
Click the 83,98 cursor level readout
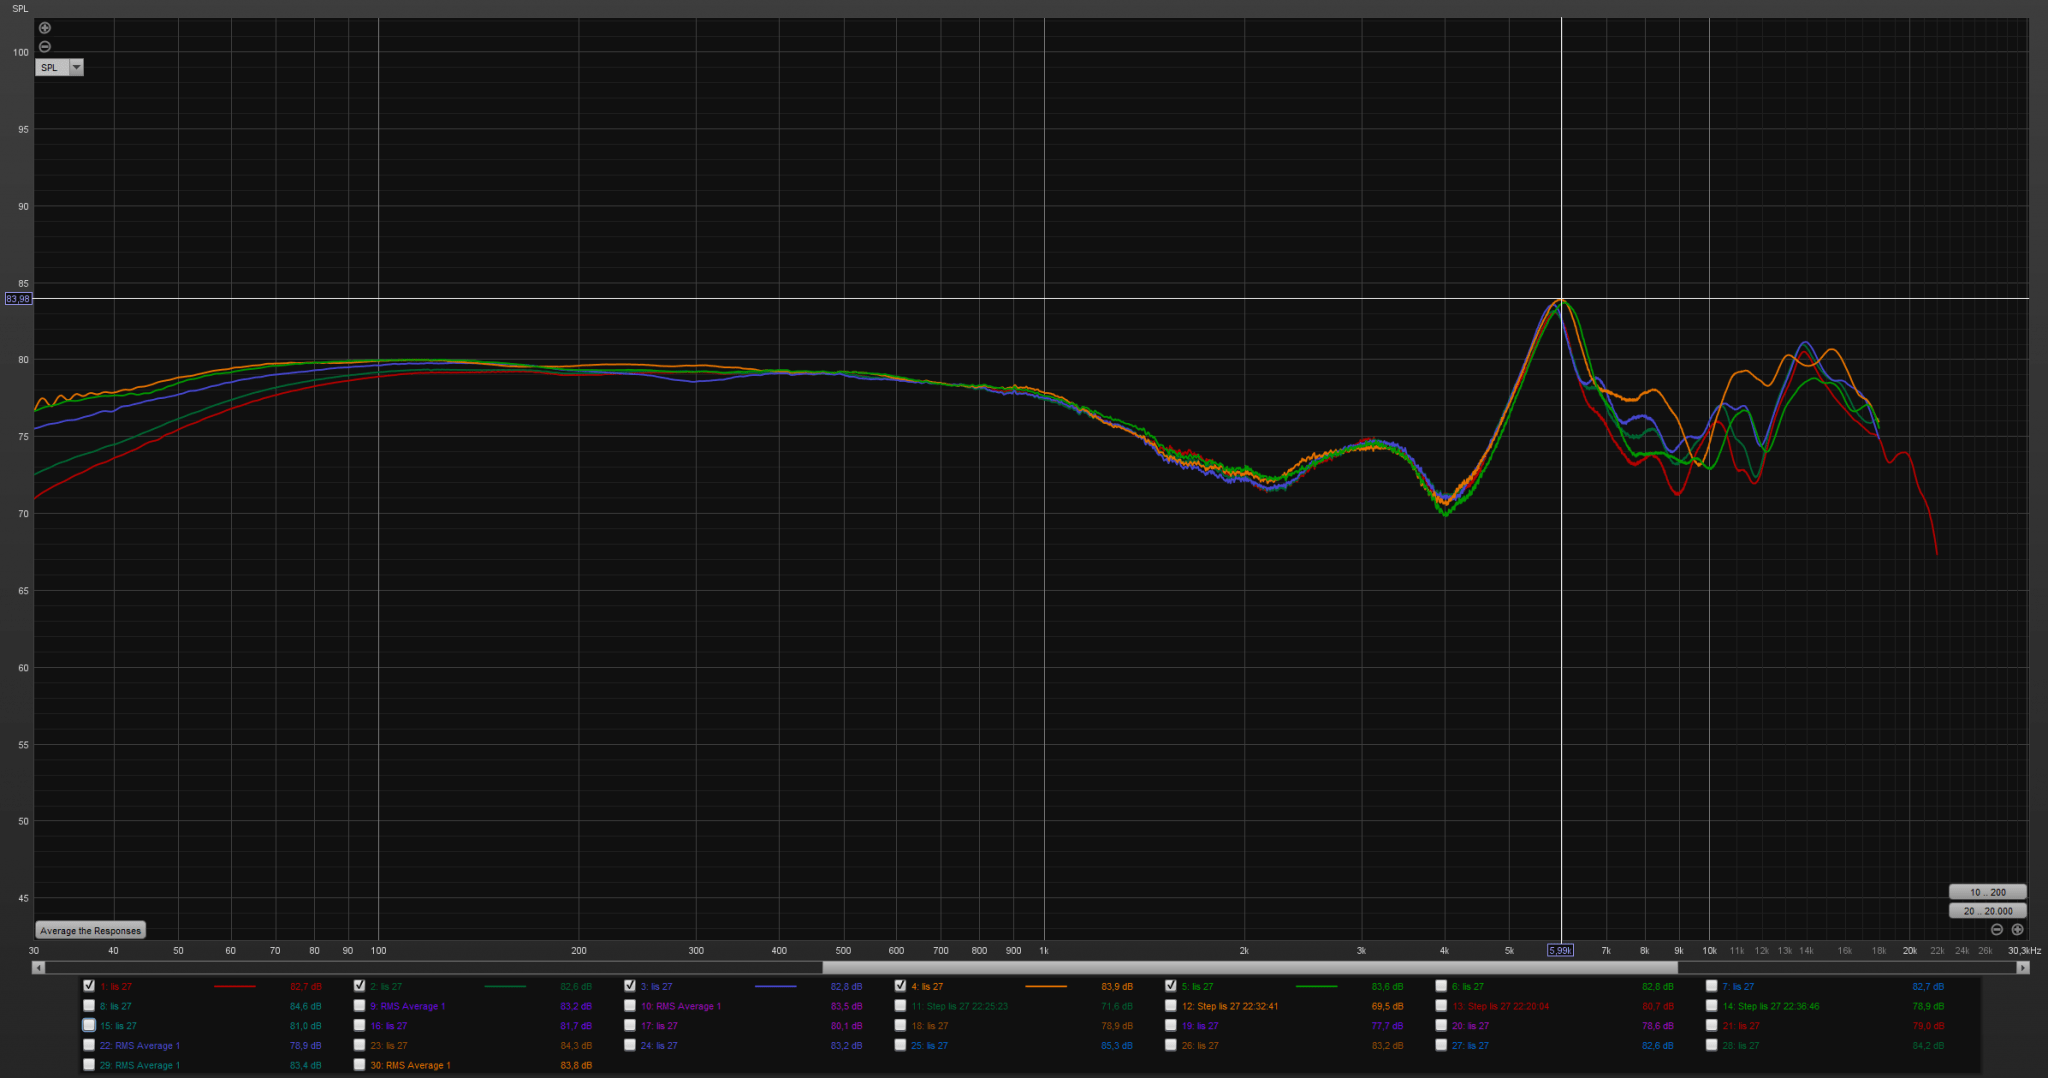coord(18,299)
